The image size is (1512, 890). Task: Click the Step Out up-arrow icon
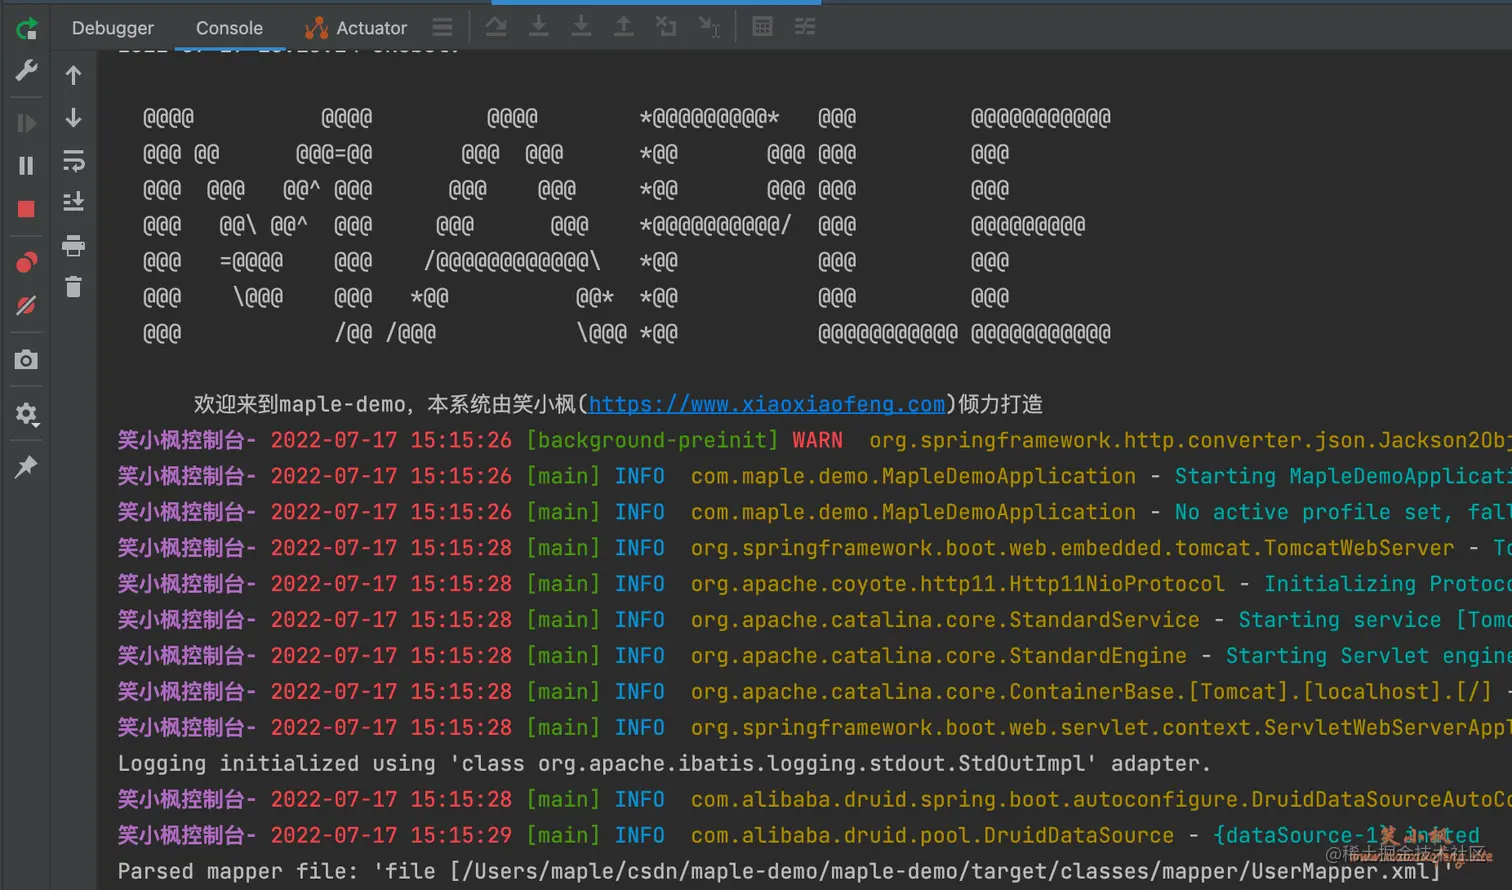click(623, 26)
